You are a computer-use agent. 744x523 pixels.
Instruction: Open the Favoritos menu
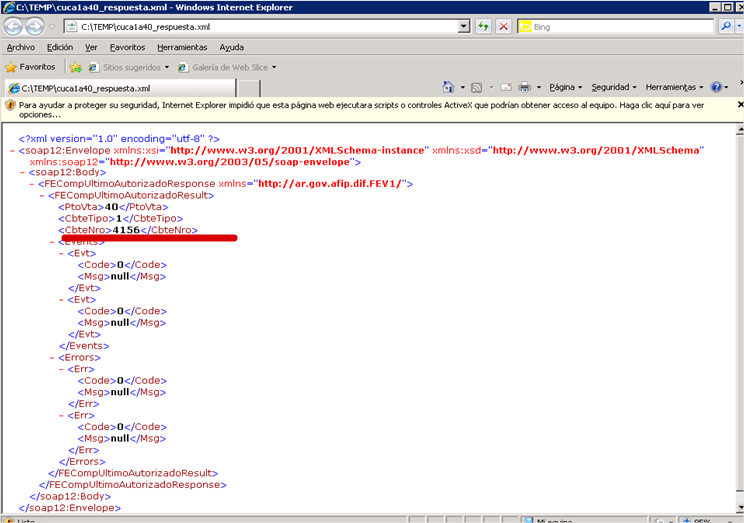pyautogui.click(x=127, y=47)
